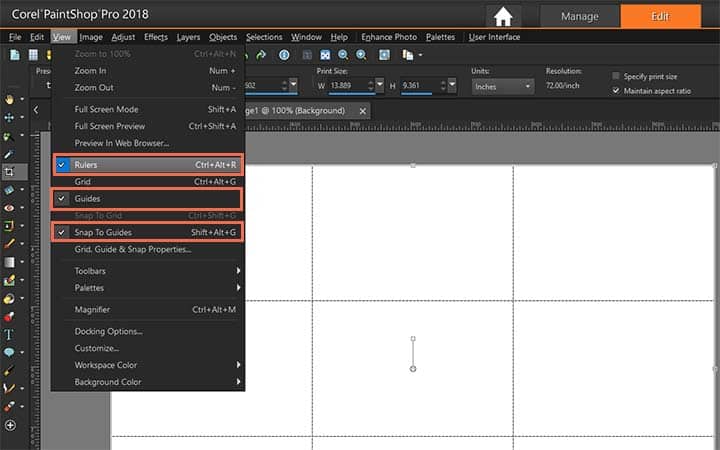Click the Zoom In magnifier icon
The image size is (720, 450).
361,55
